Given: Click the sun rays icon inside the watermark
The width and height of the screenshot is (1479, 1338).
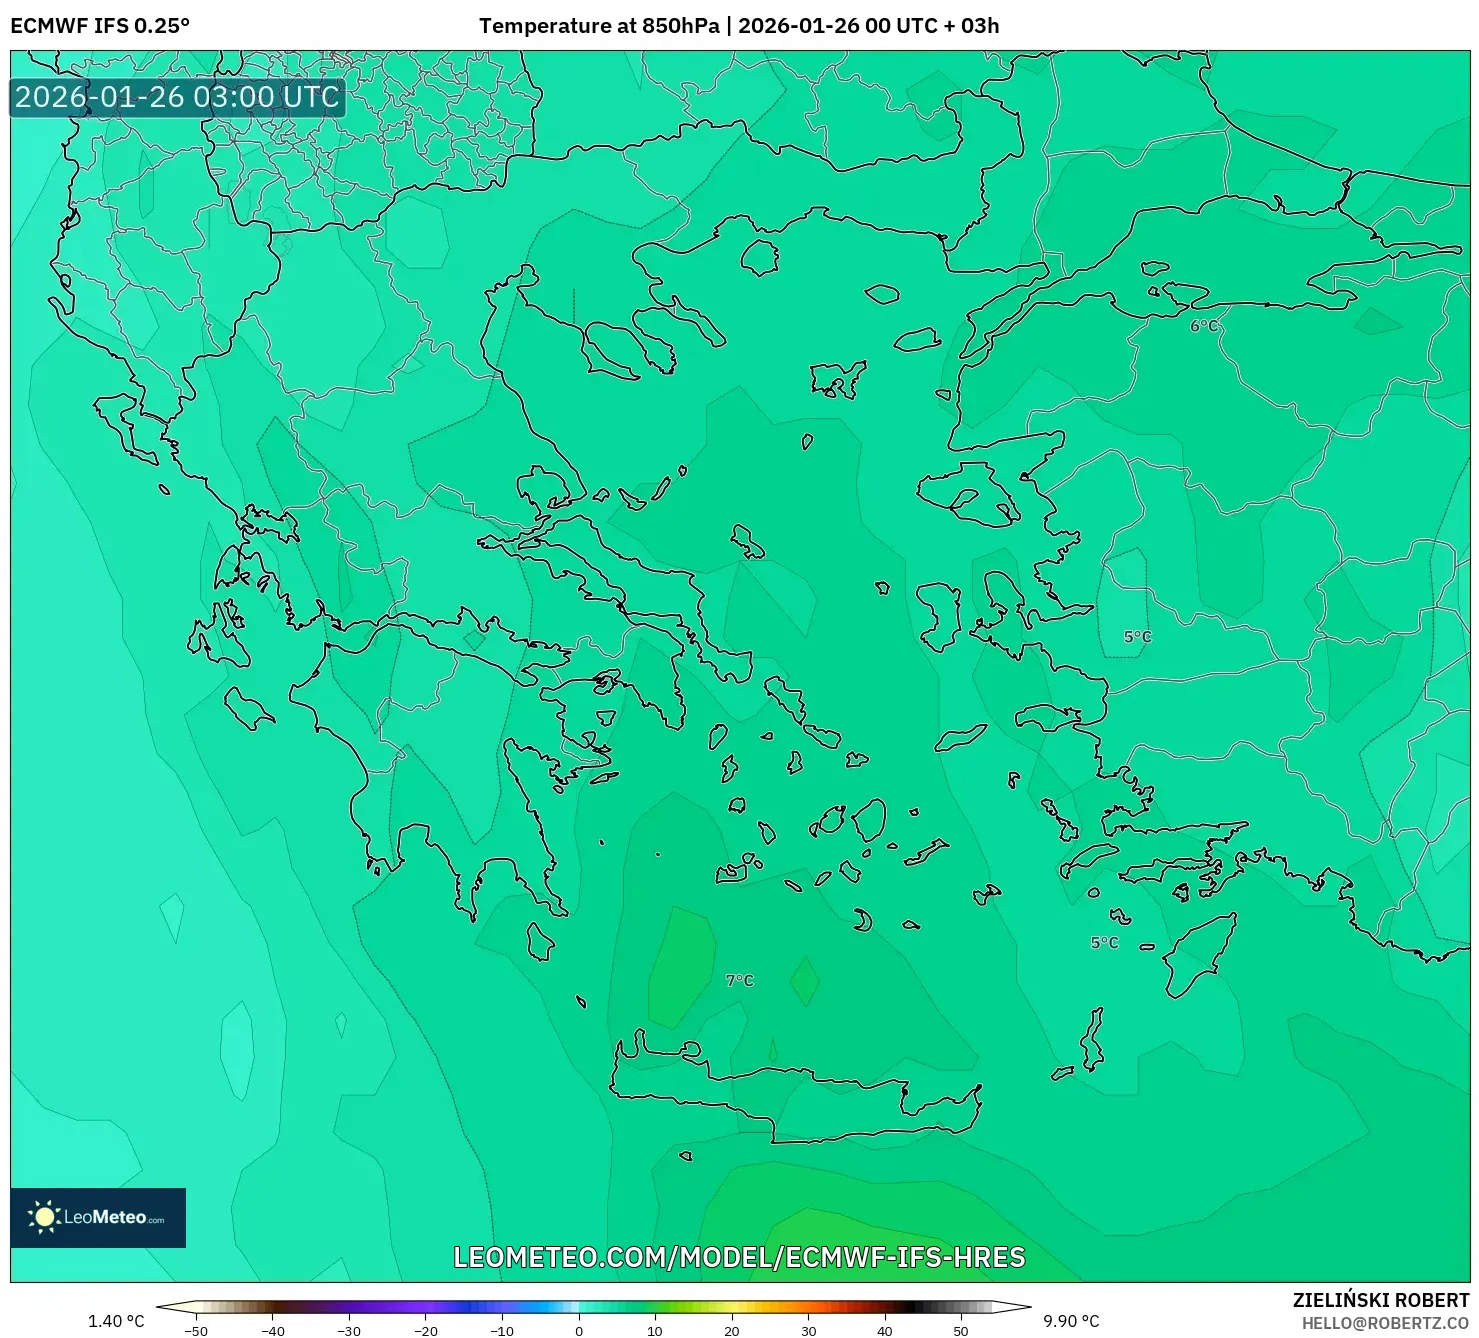Looking at the screenshot, I should (x=47, y=1216).
